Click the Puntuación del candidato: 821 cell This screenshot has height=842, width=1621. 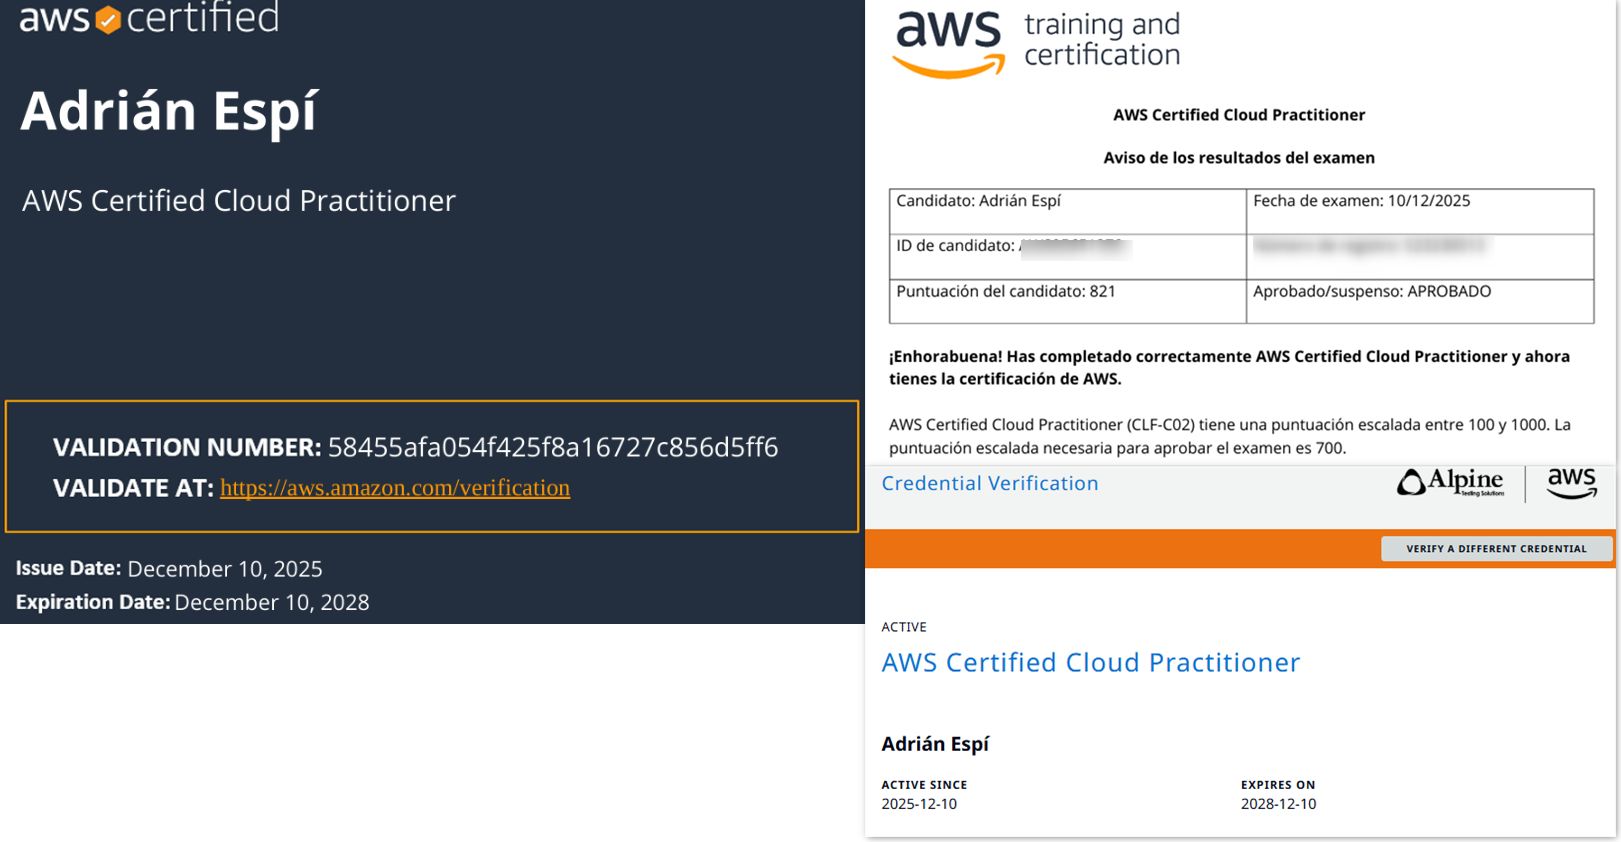click(1067, 301)
